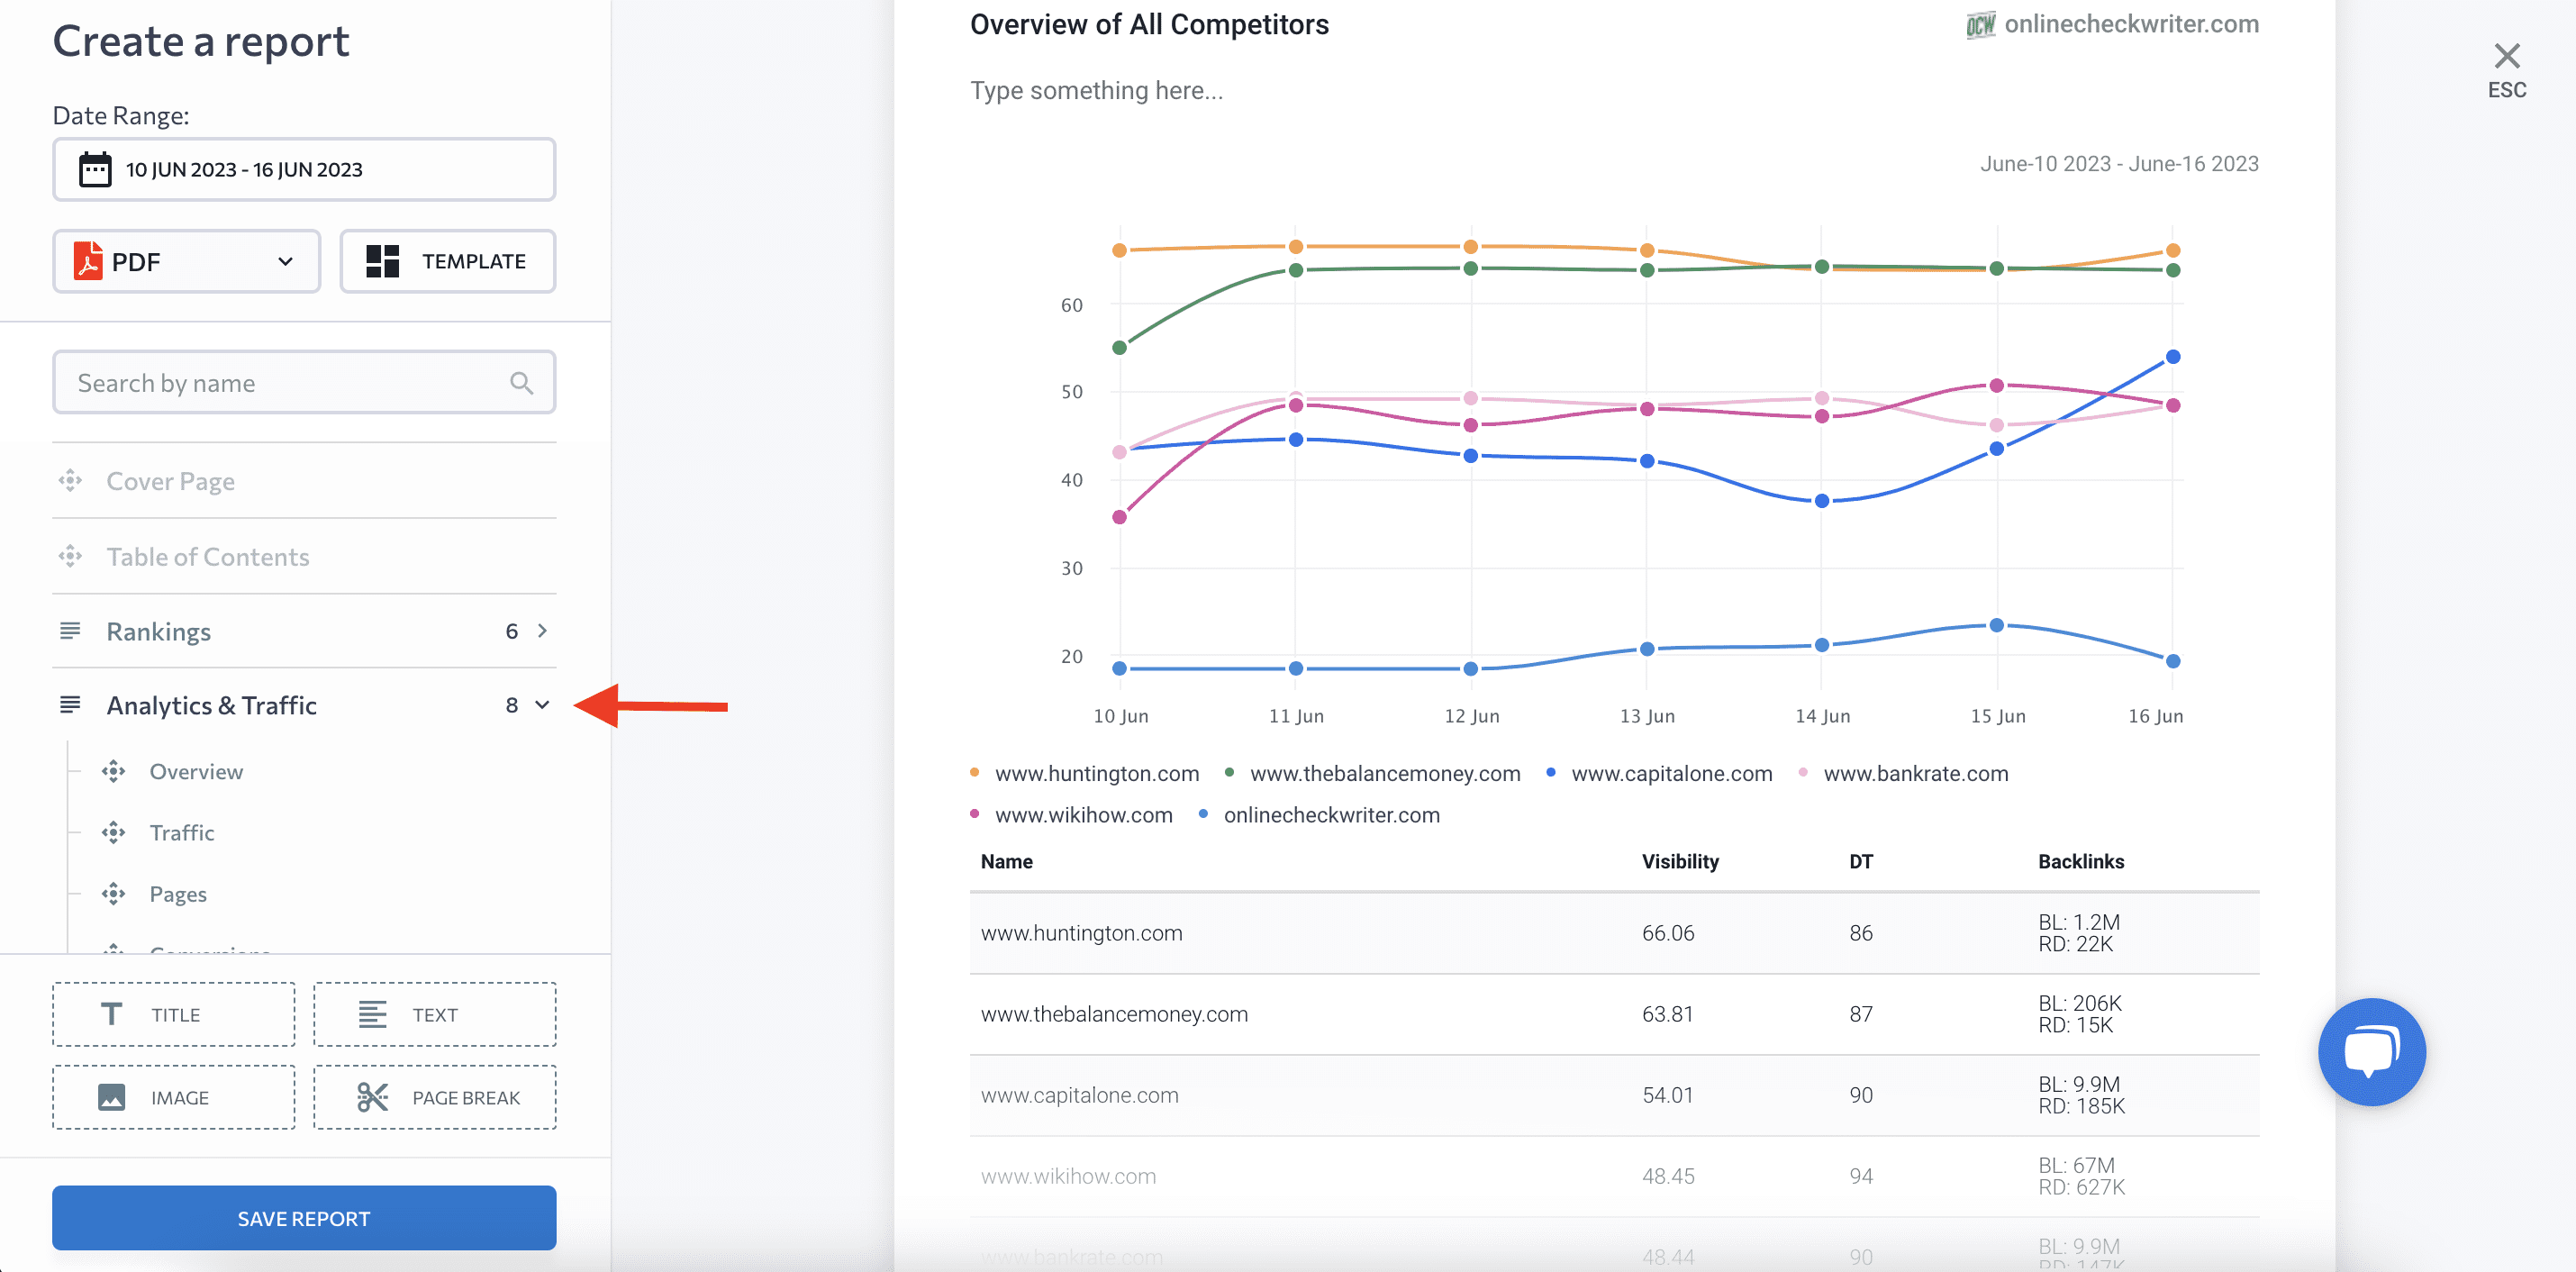Click the ESC label
Viewport: 2576px width, 1272px height.
coord(2506,90)
